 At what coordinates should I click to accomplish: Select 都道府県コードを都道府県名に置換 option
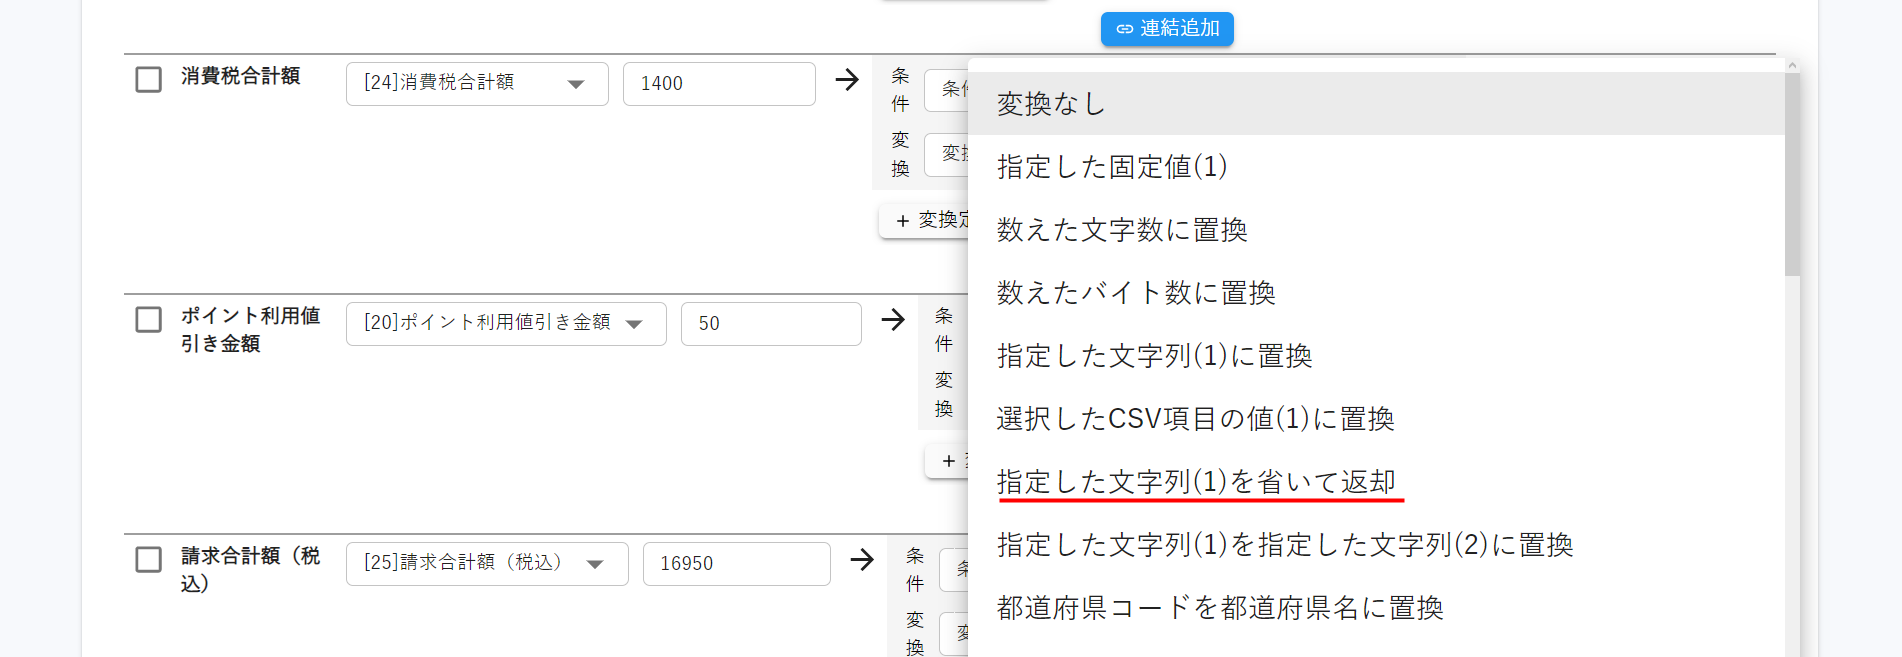(x=1219, y=608)
